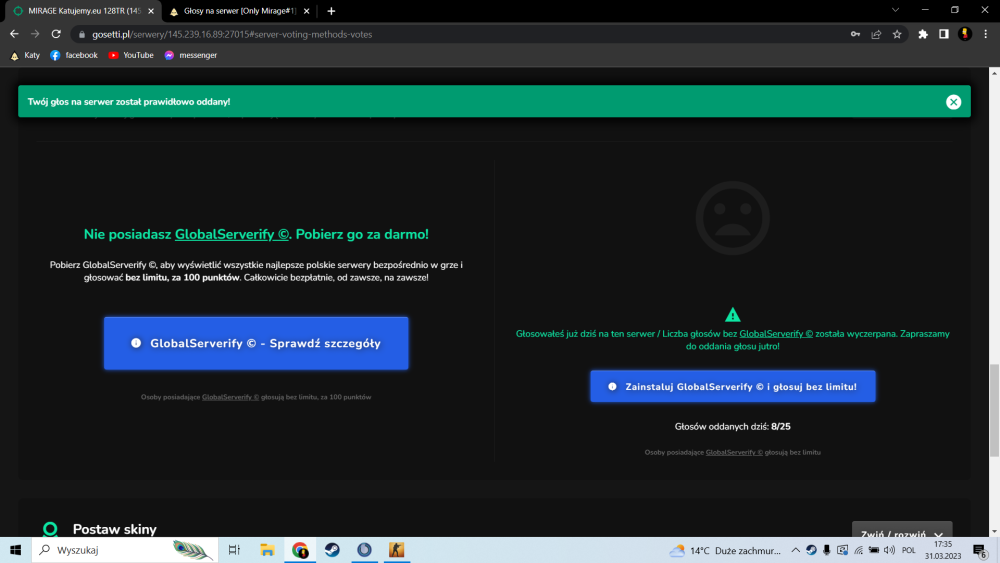Click GlobalServerify © - Sprawdź szczegóły button
The image size is (1000, 563).
pyautogui.click(x=256, y=343)
